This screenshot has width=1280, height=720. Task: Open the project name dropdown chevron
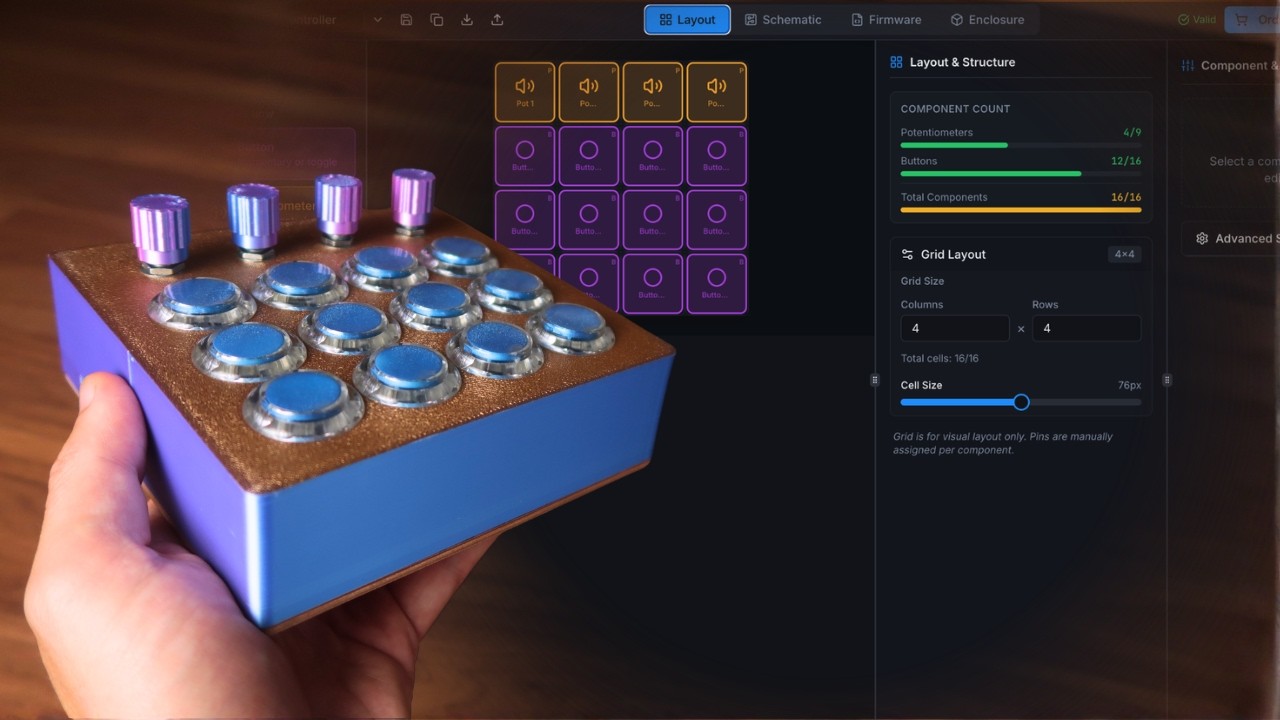(x=377, y=19)
